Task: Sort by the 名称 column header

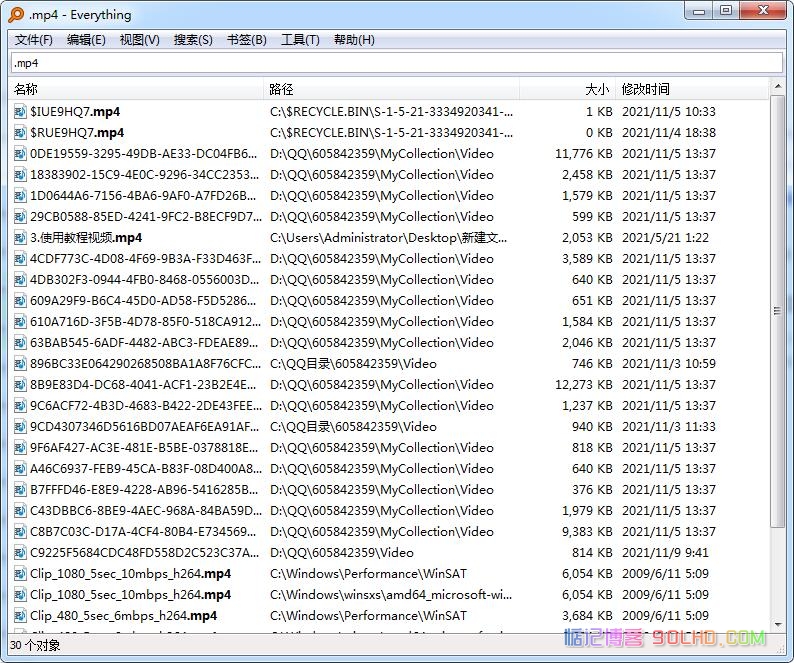Action: (x=137, y=89)
